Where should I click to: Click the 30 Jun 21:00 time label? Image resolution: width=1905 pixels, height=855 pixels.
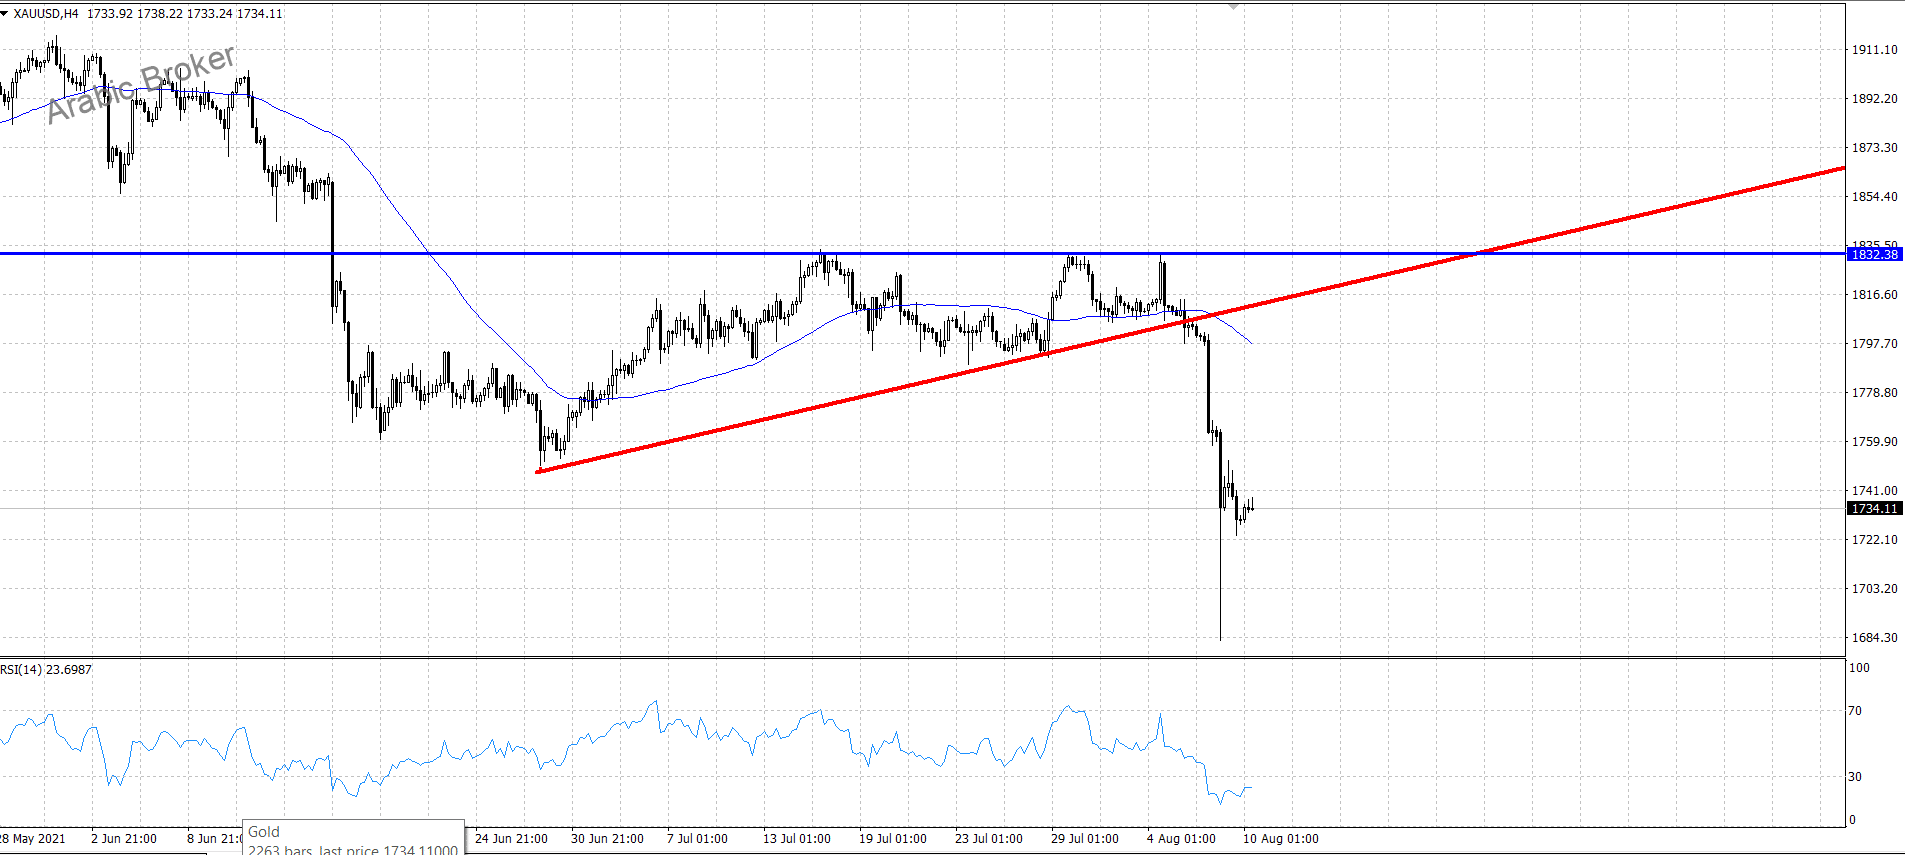607,839
